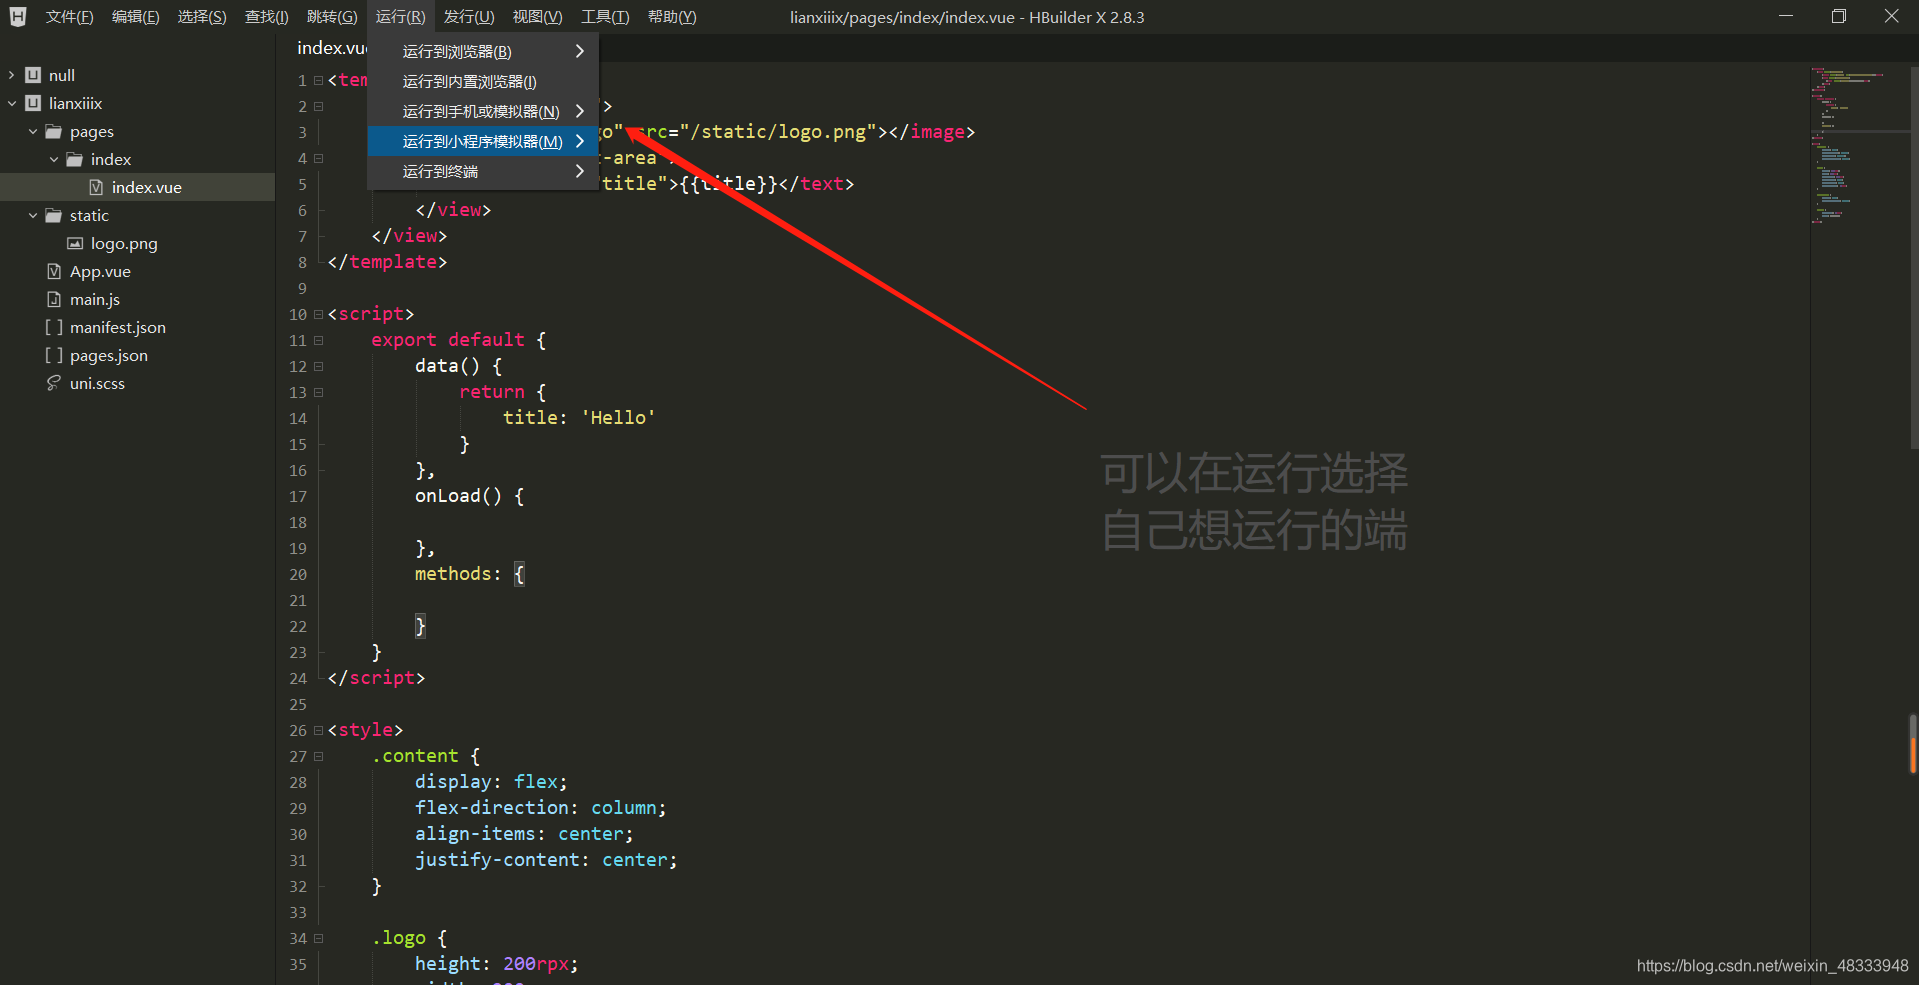Select index.vue in the project tree
Image resolution: width=1919 pixels, height=985 pixels.
(146, 187)
